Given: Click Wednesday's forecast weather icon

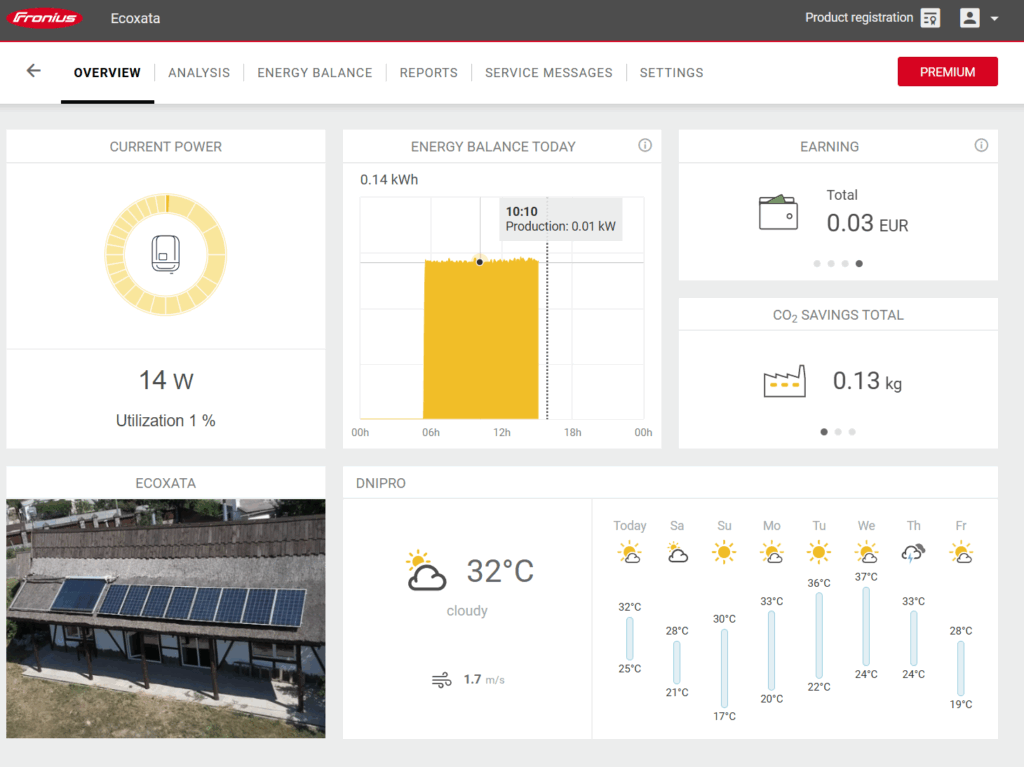Looking at the screenshot, I should [866, 553].
